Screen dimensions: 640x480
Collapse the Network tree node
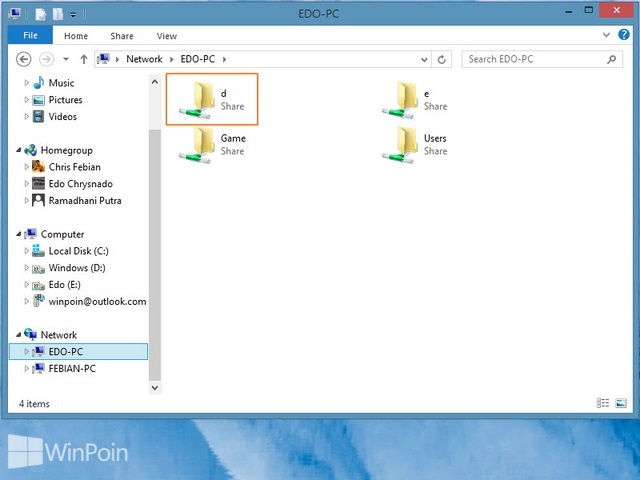pos(18,335)
